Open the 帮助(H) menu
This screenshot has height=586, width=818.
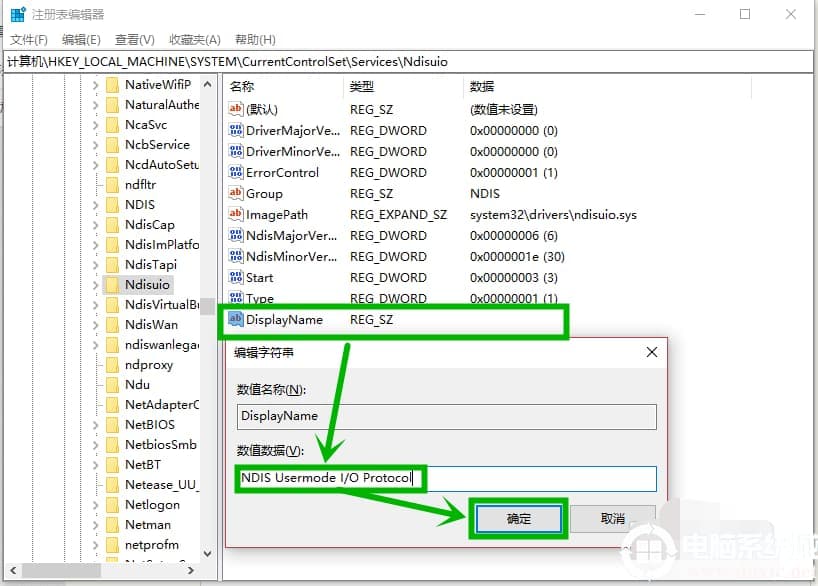point(255,40)
